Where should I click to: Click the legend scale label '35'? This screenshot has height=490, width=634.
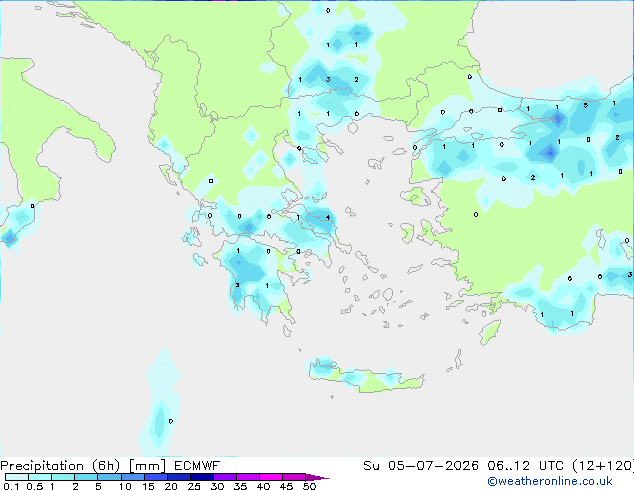click(x=240, y=486)
